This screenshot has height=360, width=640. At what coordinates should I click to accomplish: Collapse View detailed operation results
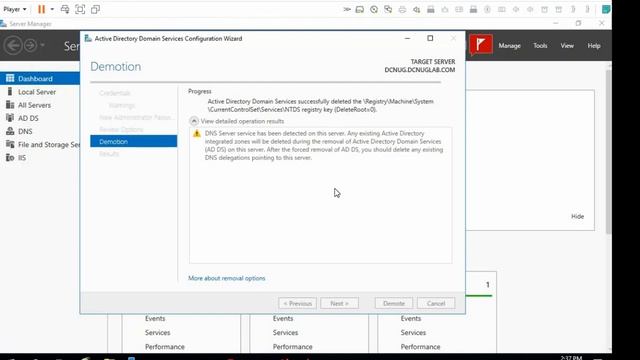194,121
